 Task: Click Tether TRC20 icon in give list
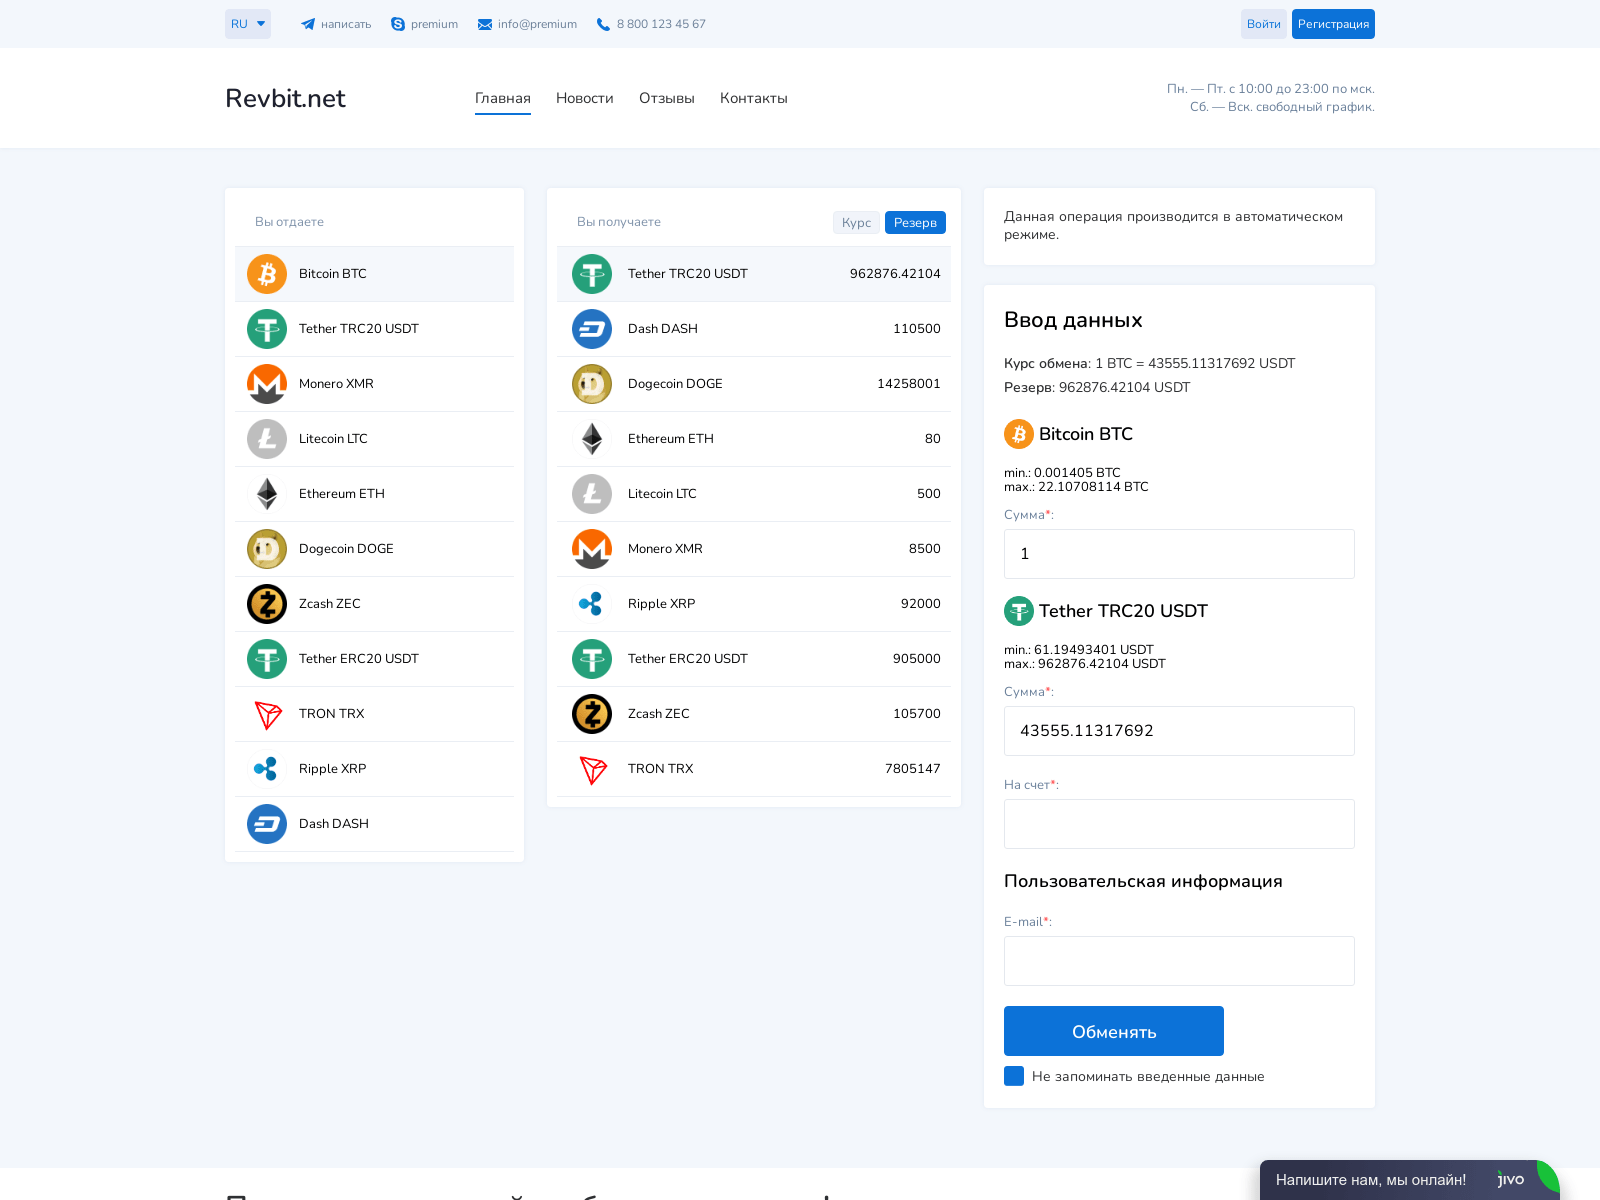(x=267, y=329)
